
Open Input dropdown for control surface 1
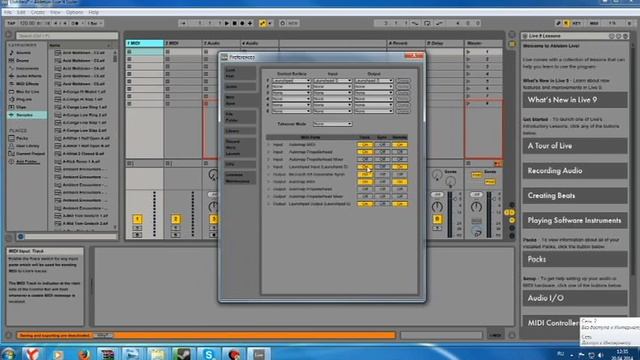coord(332,81)
